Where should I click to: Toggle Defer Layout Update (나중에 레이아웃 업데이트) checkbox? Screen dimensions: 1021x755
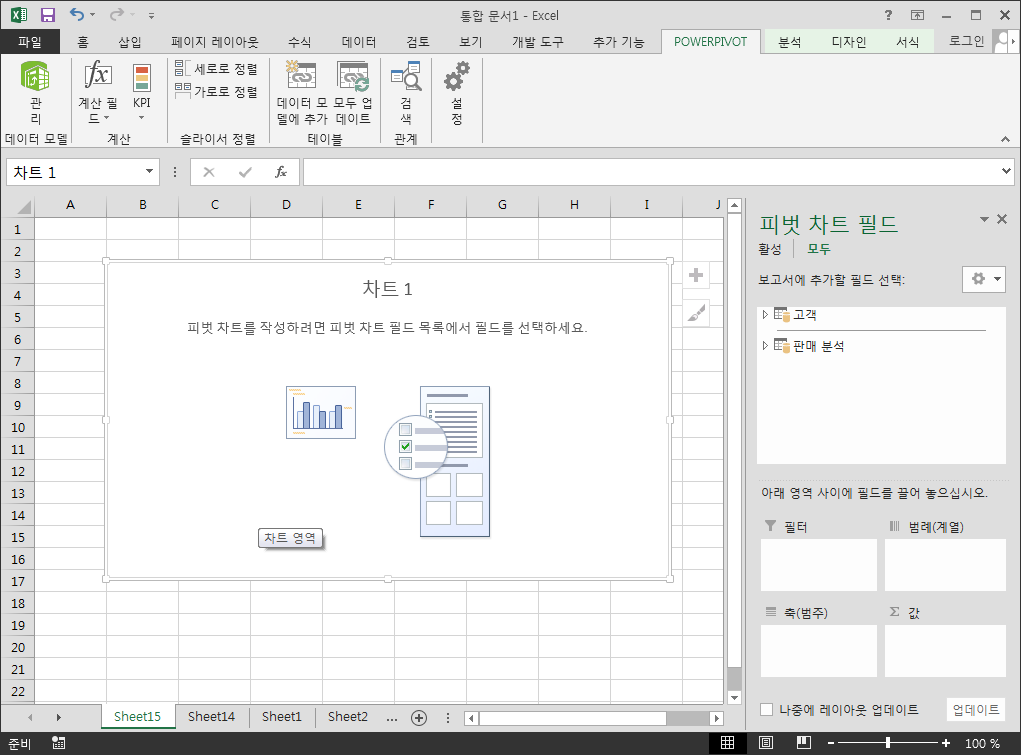(x=767, y=709)
